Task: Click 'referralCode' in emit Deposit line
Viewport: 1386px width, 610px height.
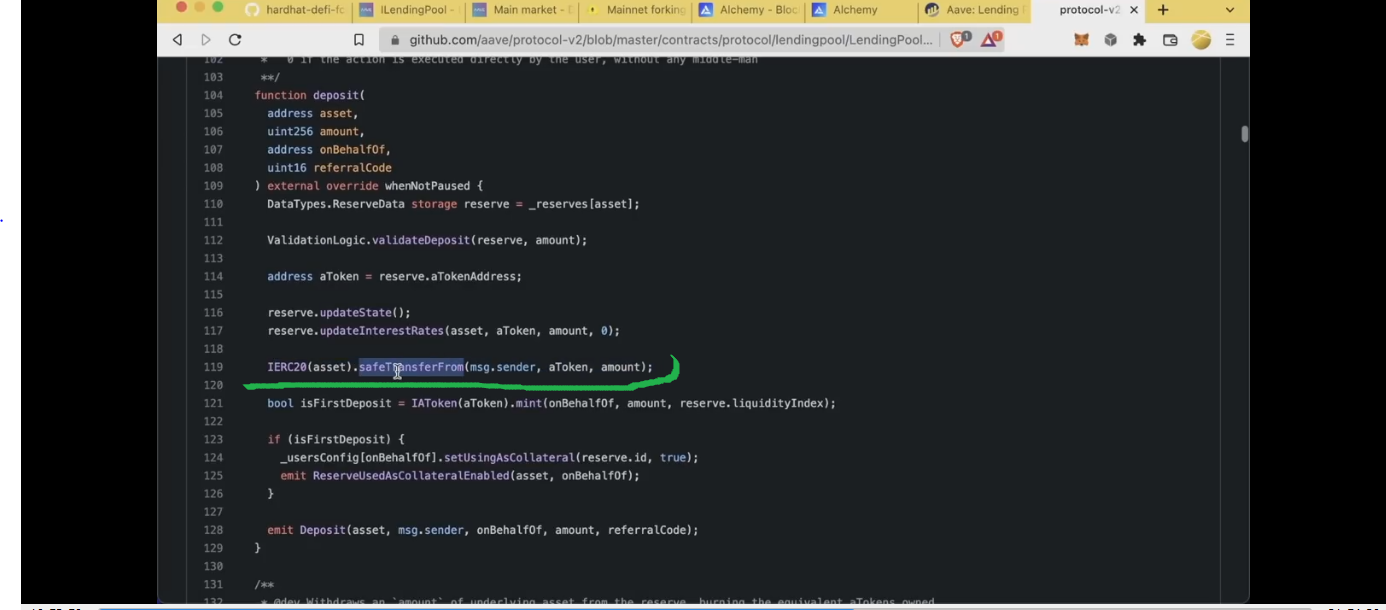Action: (647, 530)
